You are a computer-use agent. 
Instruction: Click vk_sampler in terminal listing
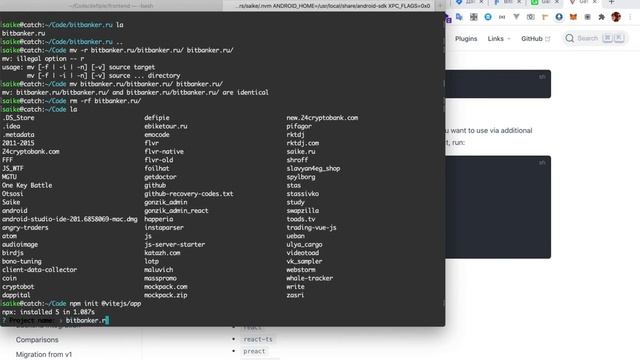pyautogui.click(x=304, y=261)
